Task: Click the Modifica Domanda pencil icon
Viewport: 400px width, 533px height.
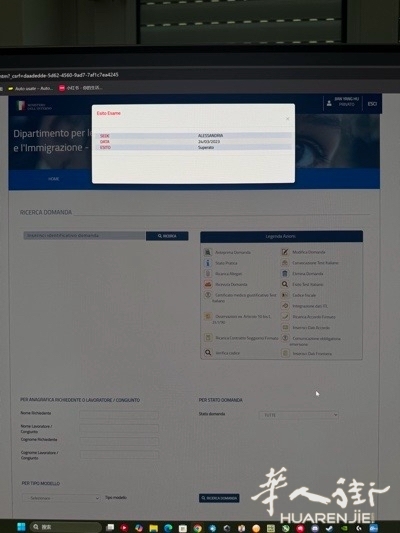Action: coord(285,252)
